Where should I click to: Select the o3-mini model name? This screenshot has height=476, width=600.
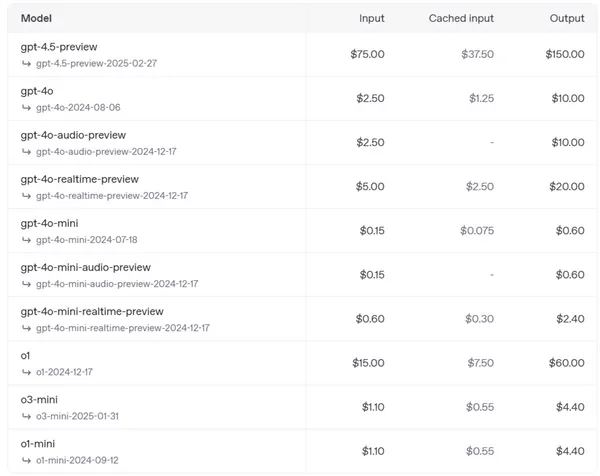[42, 400]
